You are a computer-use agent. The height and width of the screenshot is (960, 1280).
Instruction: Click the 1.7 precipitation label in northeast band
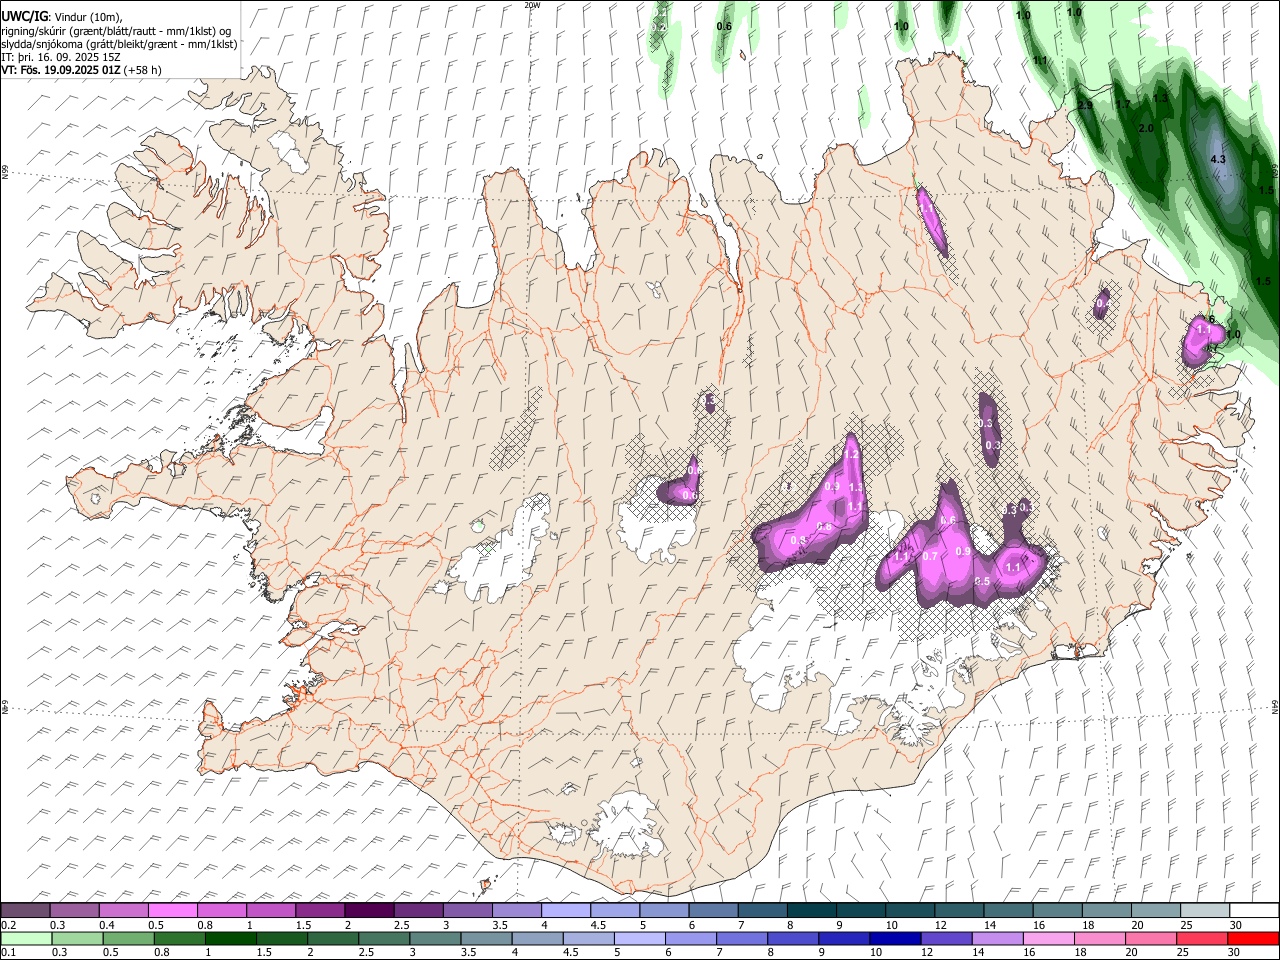point(1123,104)
